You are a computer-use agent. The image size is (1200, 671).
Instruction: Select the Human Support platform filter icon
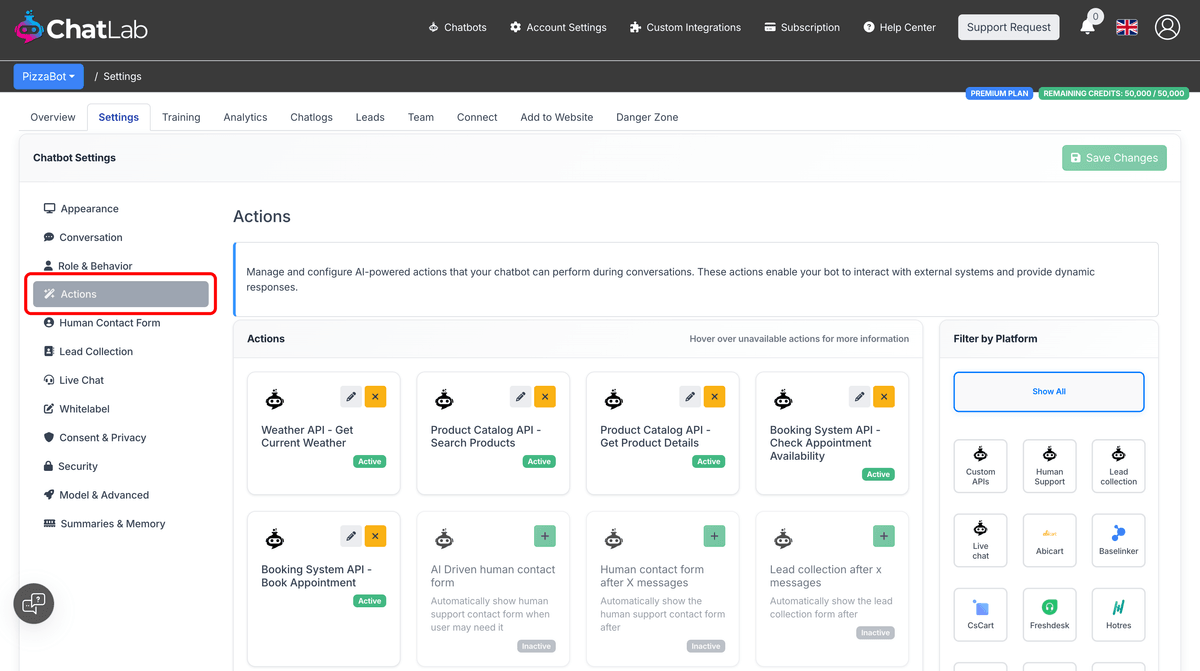click(x=1049, y=465)
